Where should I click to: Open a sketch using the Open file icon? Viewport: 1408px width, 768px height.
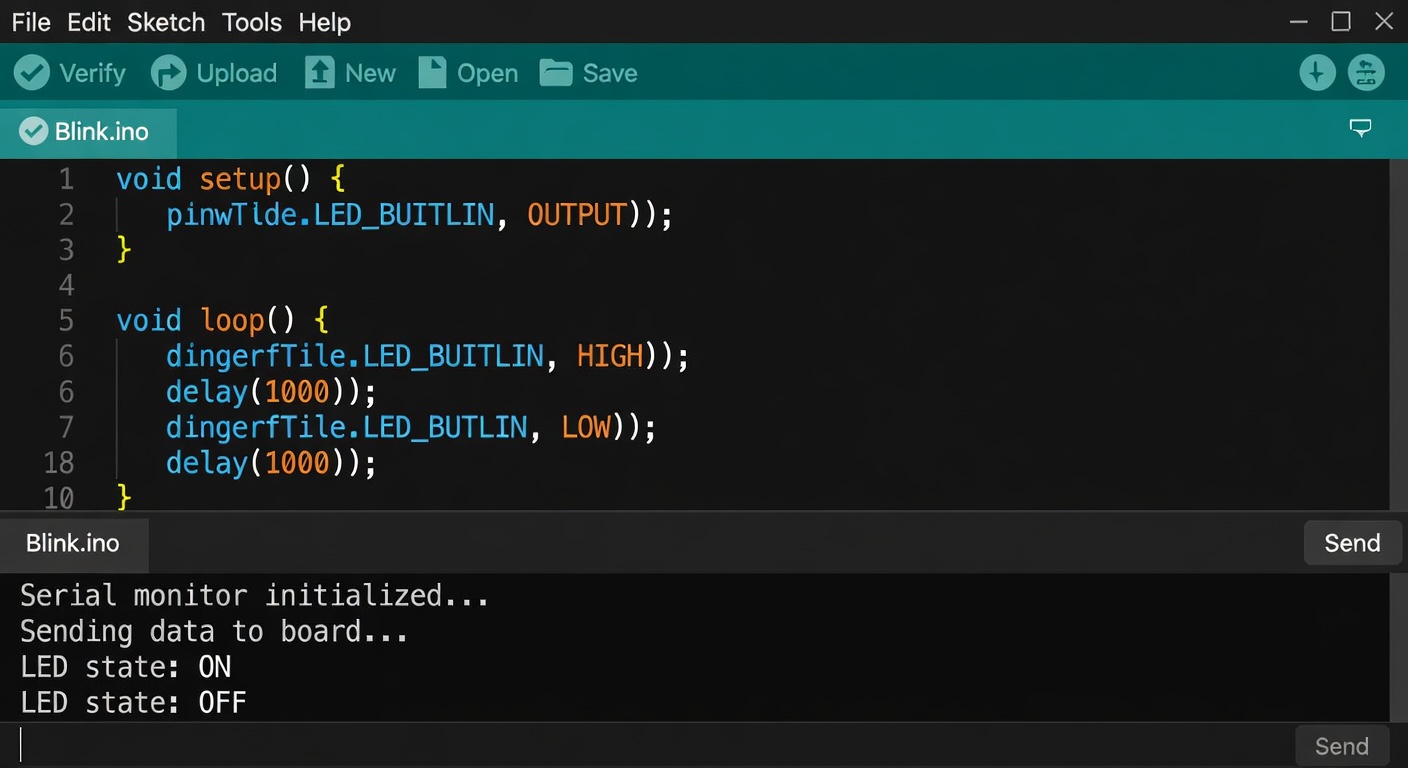432,72
